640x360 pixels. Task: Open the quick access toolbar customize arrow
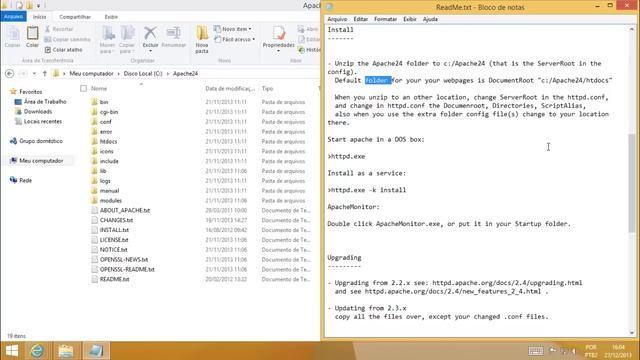point(39,6)
